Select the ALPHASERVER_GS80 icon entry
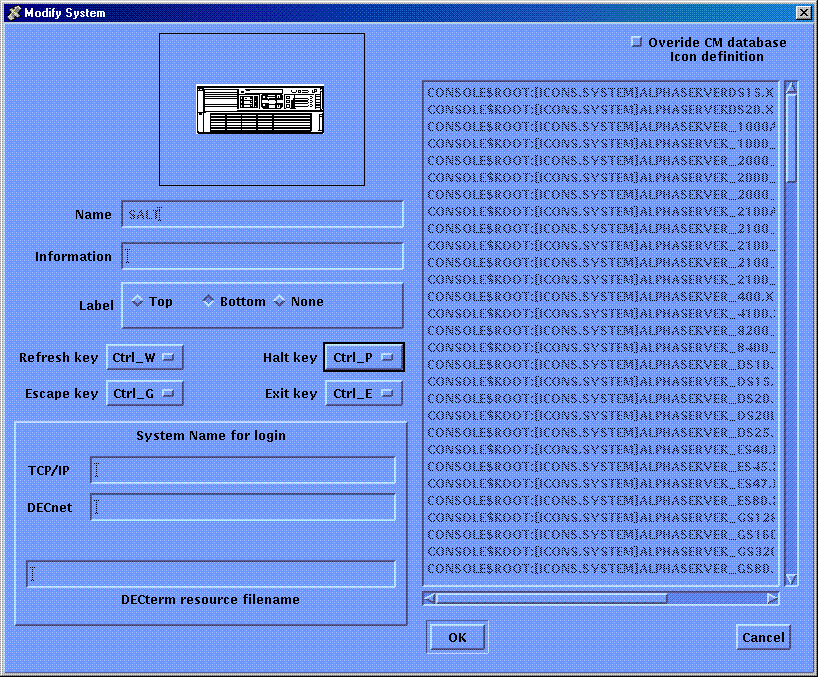The image size is (818, 677). [x=600, y=569]
